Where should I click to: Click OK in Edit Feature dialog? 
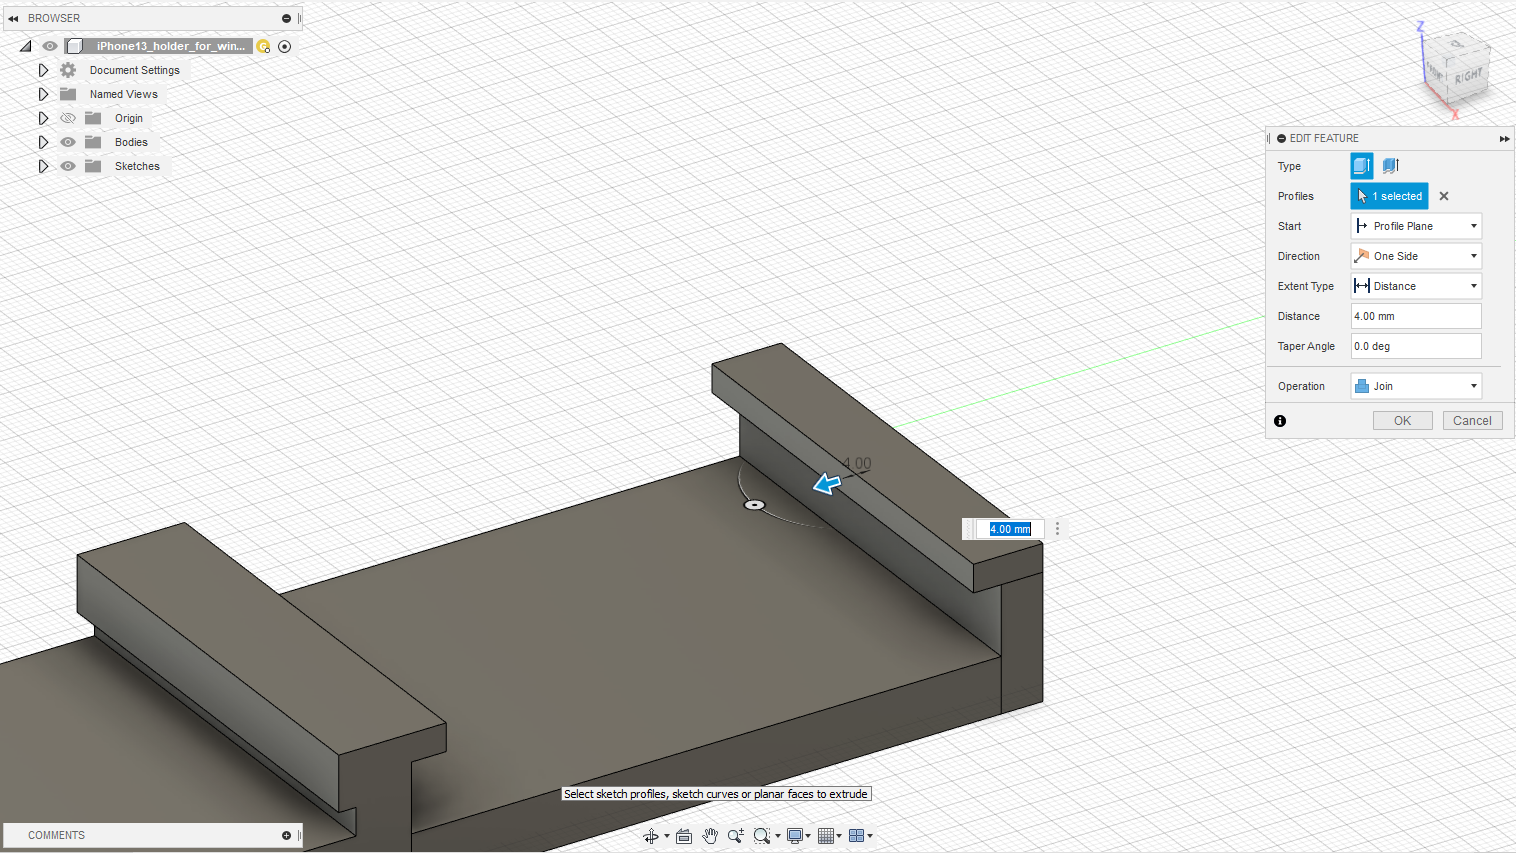tap(1403, 421)
